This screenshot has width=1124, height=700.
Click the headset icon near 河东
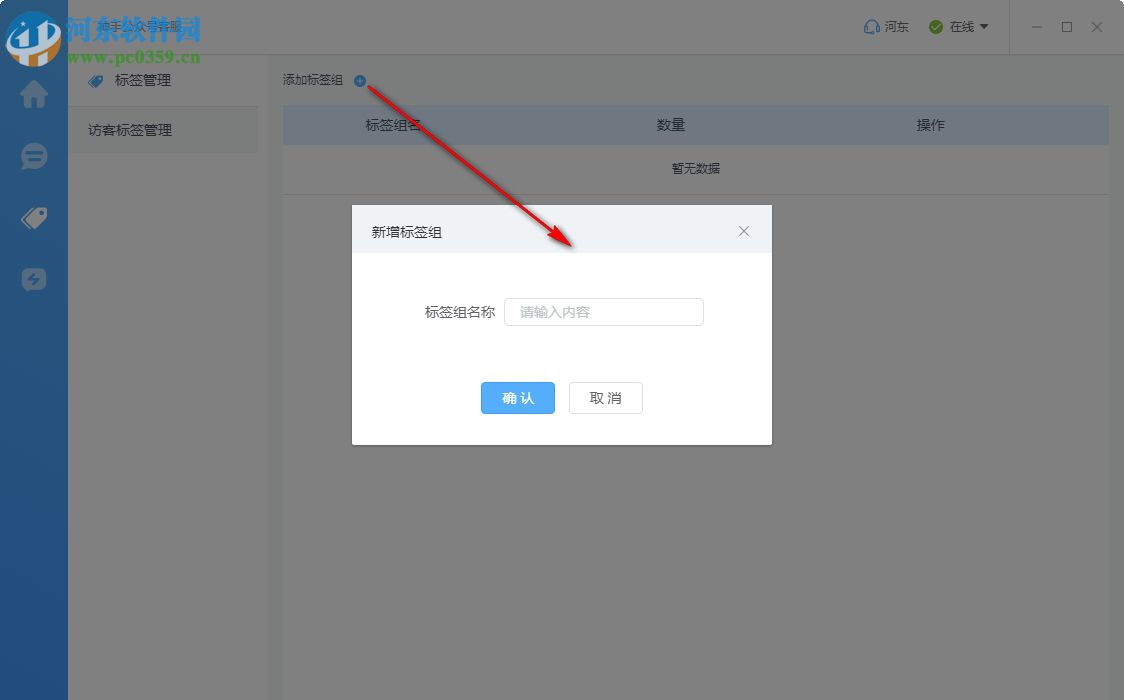869,27
